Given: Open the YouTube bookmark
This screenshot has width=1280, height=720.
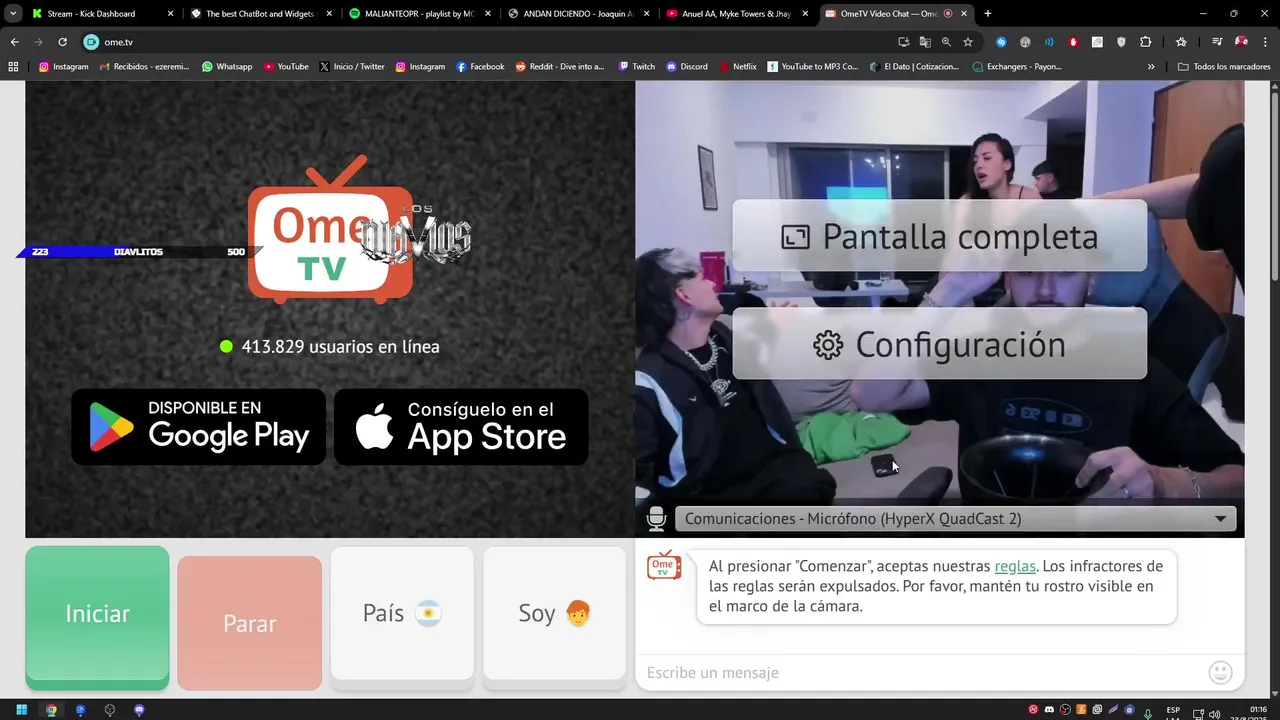Looking at the screenshot, I should [286, 67].
